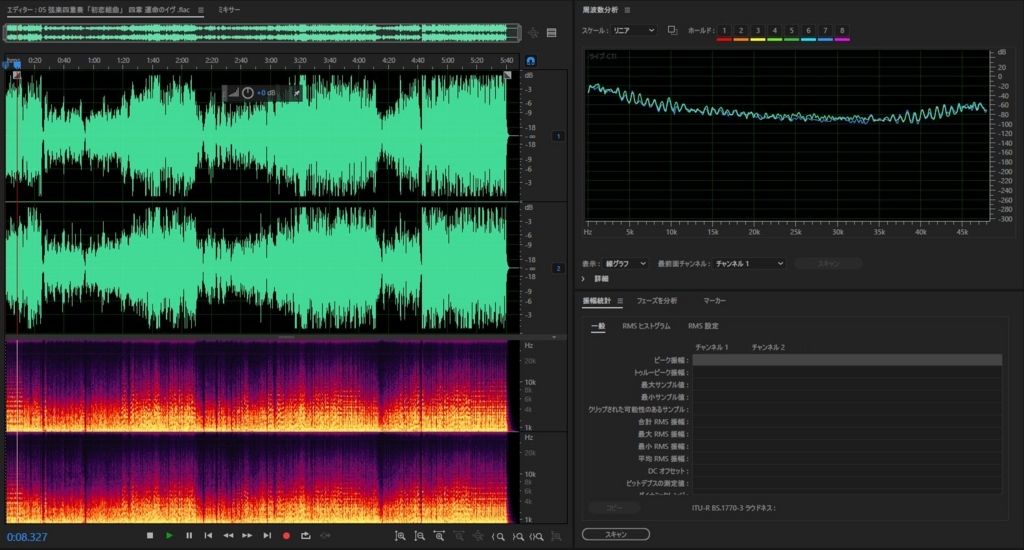Click the fade-out handle at waveform end
The image size is (1024, 550).
tap(507, 76)
